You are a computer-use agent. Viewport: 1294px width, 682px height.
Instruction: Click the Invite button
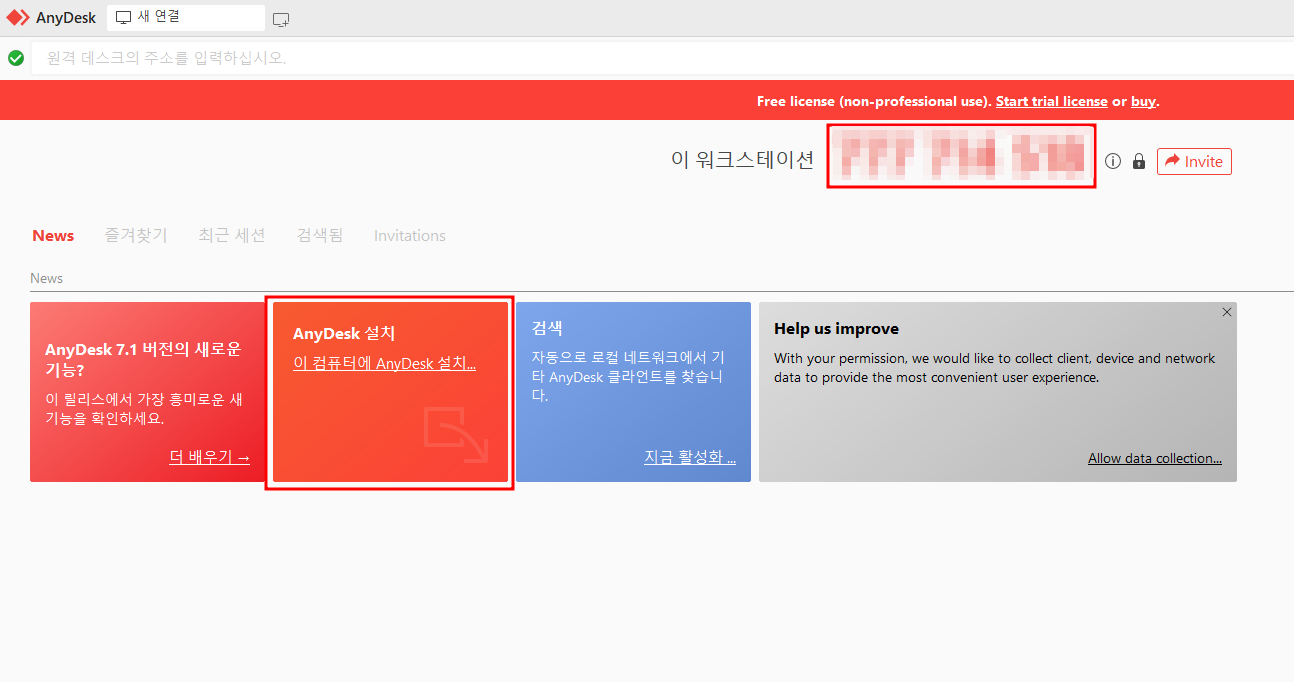1194,161
